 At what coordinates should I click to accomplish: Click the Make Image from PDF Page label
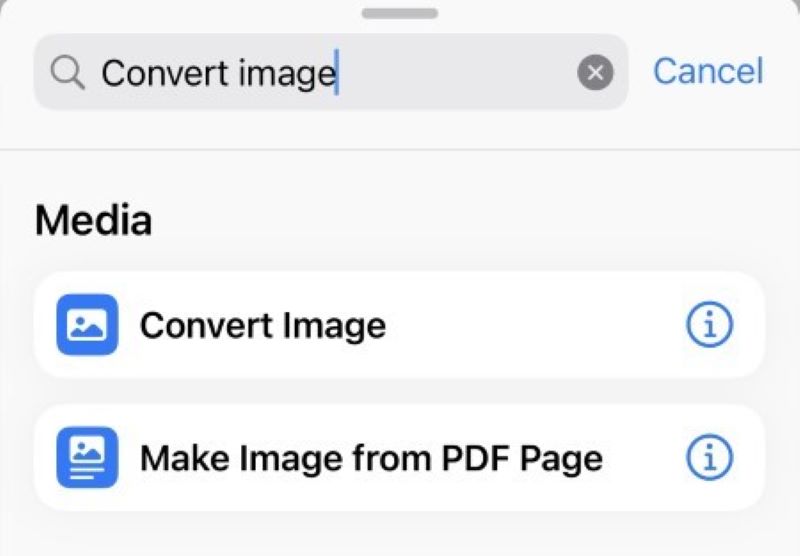(371, 459)
